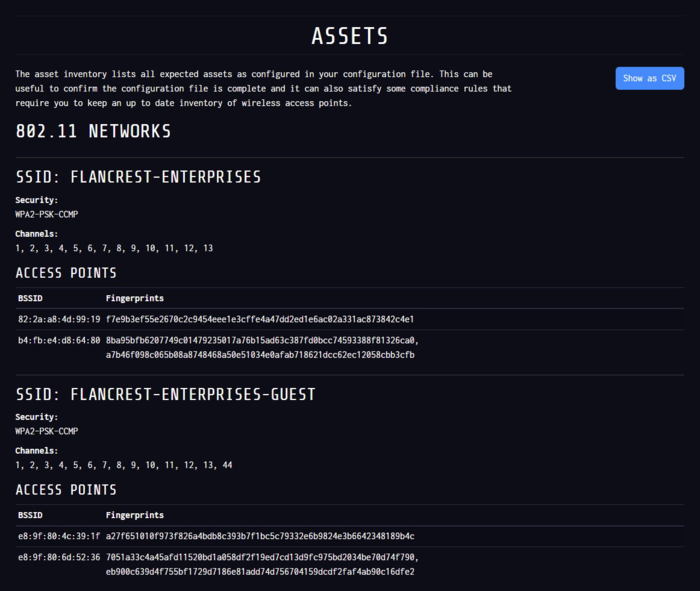This screenshot has height=591, width=700.
Task: Click the guest network's ACCESS POINTS heading
Action: point(66,490)
